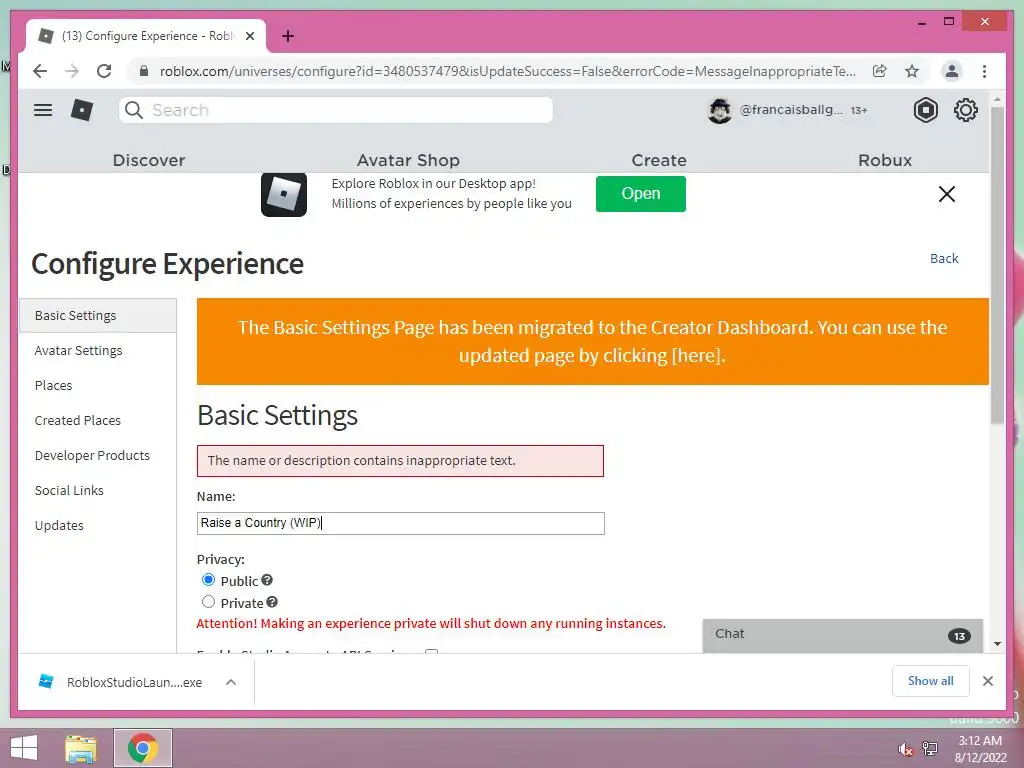Screen dimensions: 1024x768
Task: Click the page vertical scrollbar thumb
Action: [x=997, y=264]
